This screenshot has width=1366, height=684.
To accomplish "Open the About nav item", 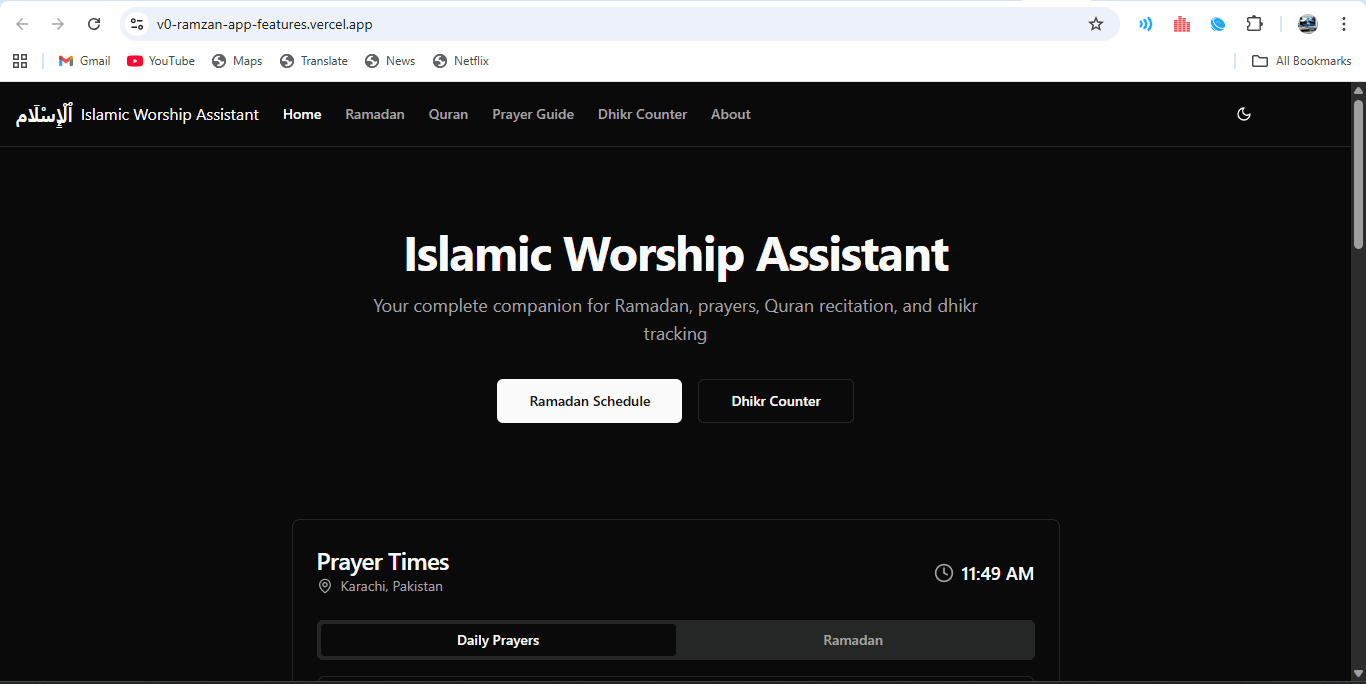I will point(731,114).
